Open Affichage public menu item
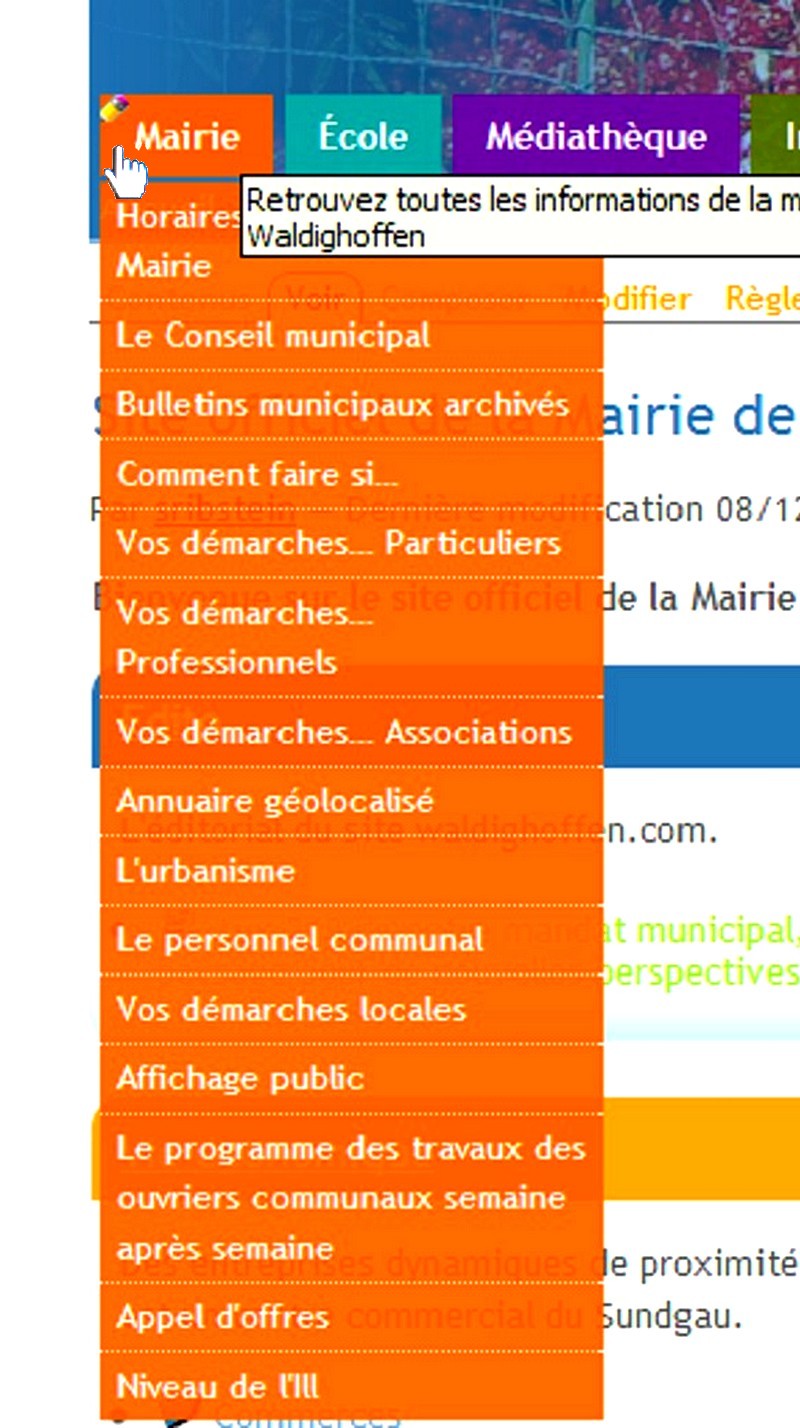This screenshot has height=1428, width=800. (240, 1078)
